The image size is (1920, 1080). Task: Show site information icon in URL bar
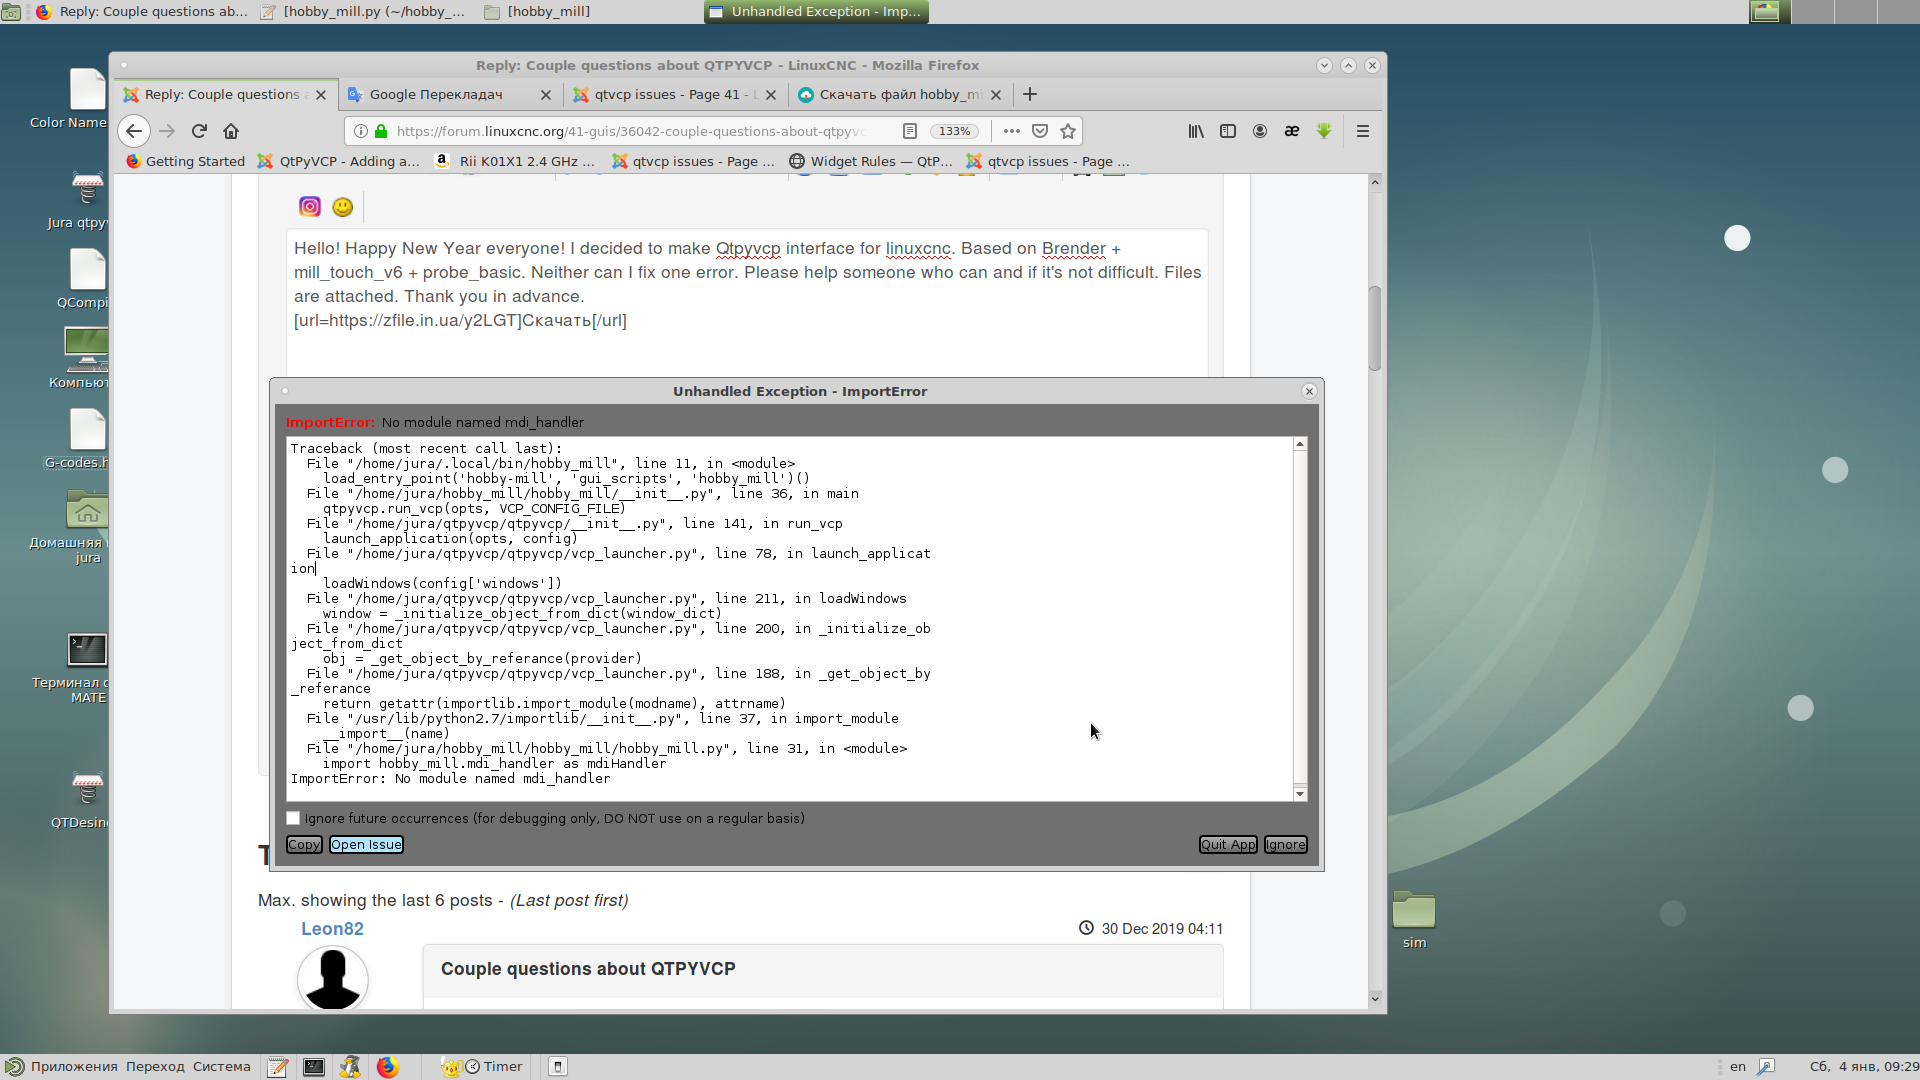[361, 131]
